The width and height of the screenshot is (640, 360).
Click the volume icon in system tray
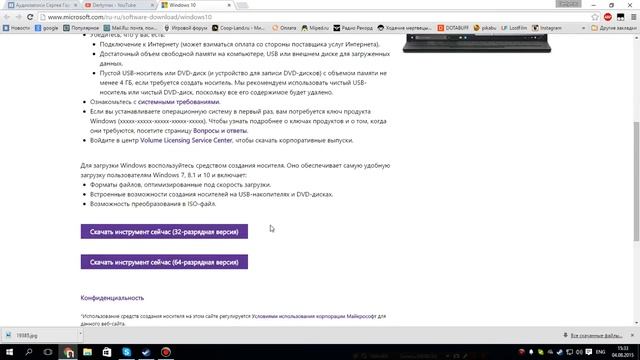pos(579,352)
